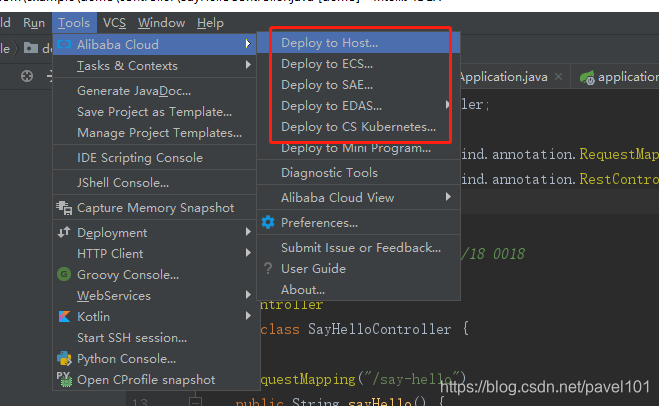Expand the HTTP Client submenu arrow

248,253
